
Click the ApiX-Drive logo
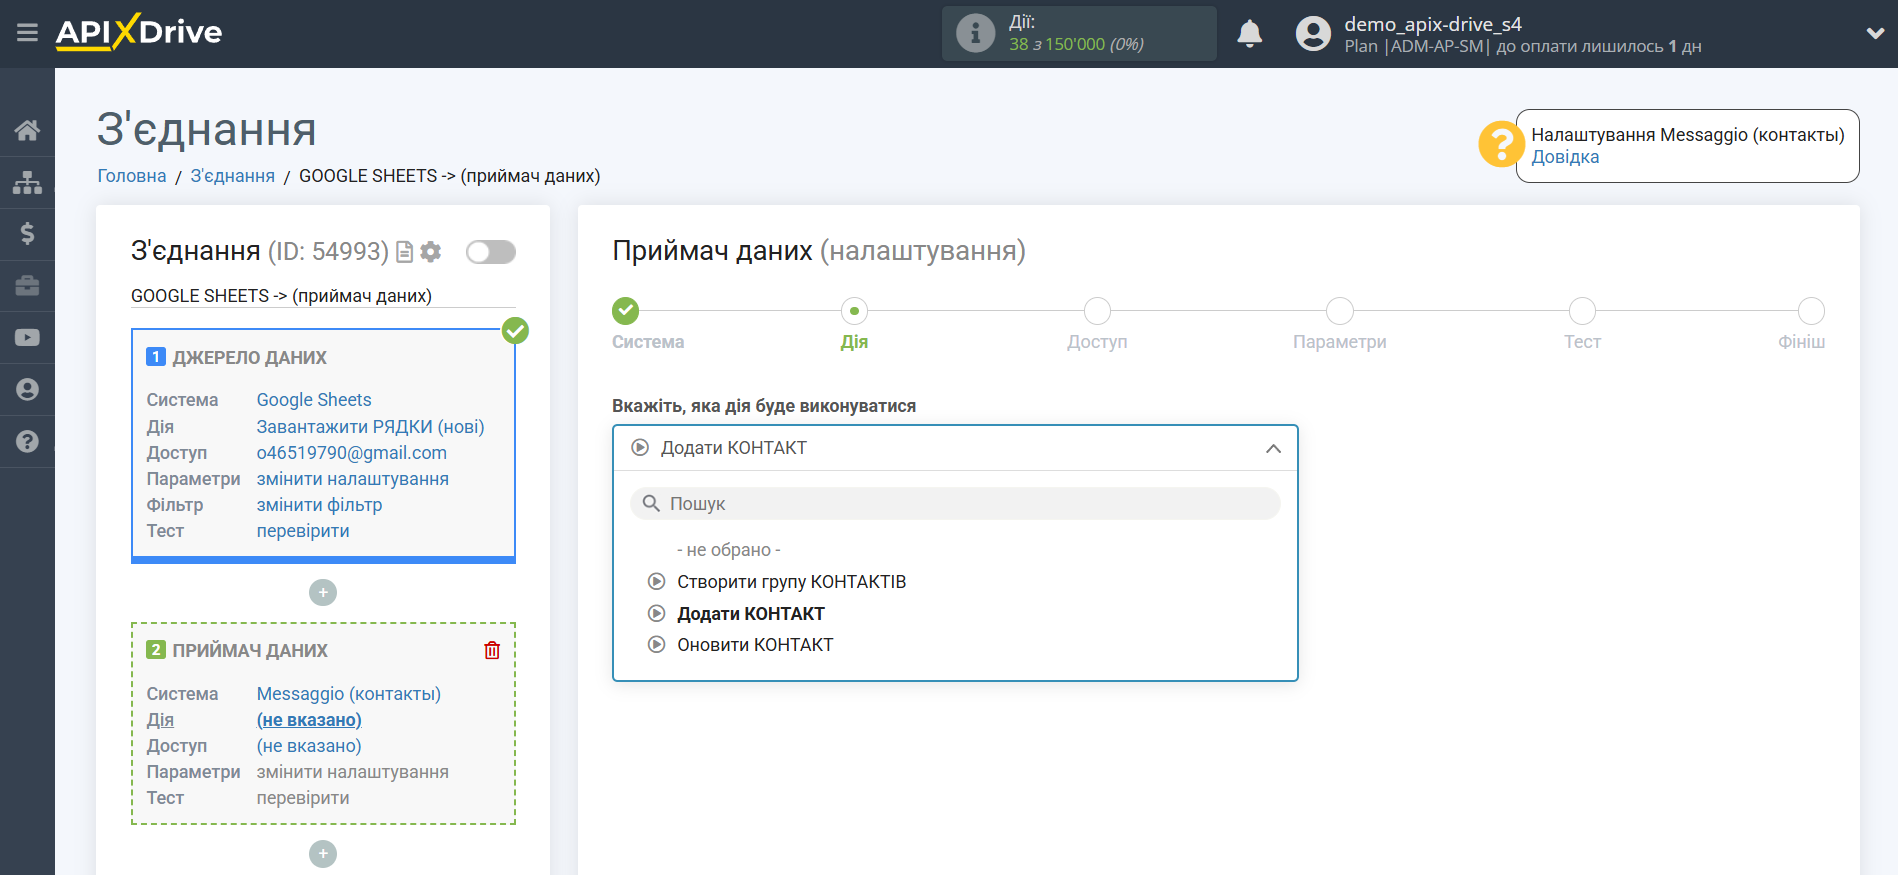[139, 32]
